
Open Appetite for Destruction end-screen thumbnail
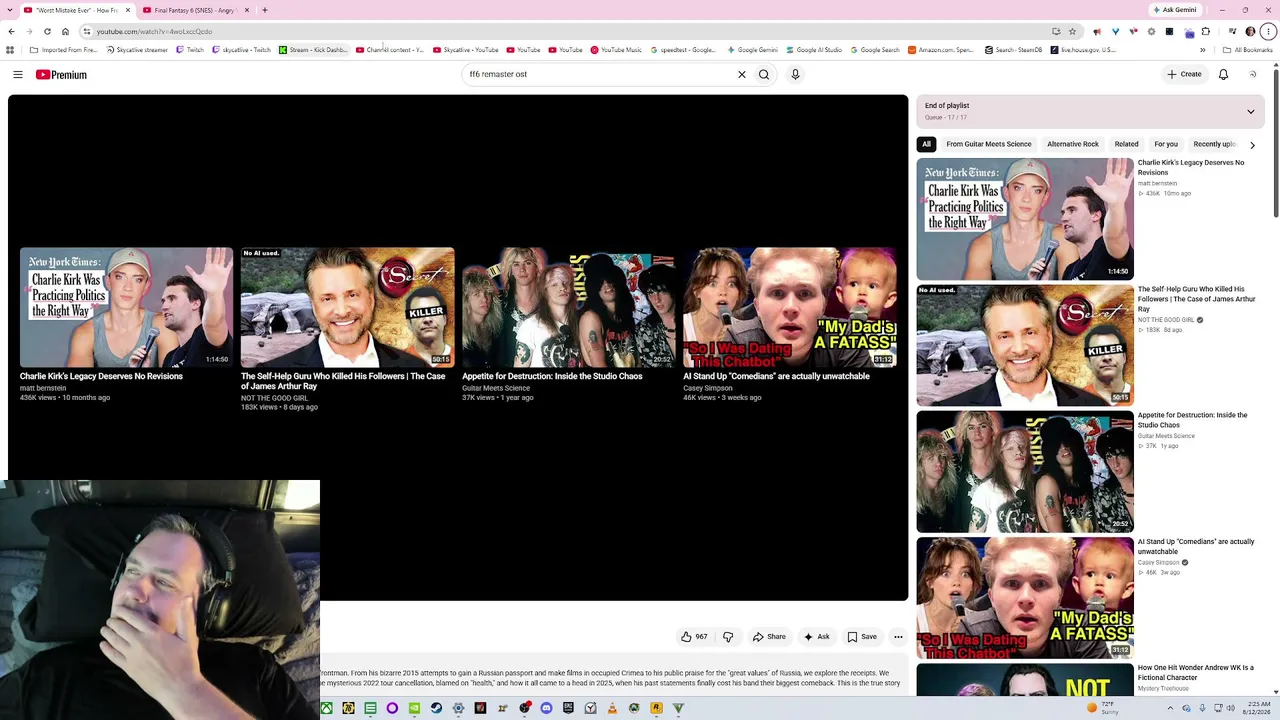(x=568, y=307)
